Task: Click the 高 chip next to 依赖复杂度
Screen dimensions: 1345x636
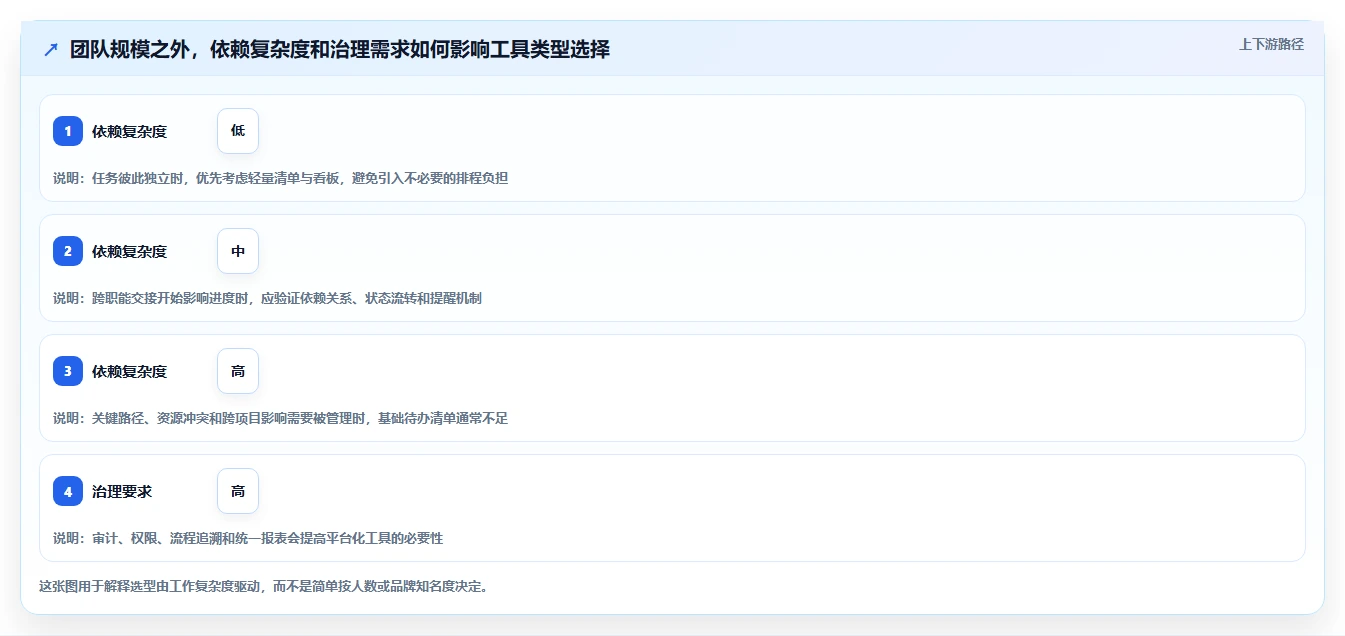Action: (x=238, y=371)
